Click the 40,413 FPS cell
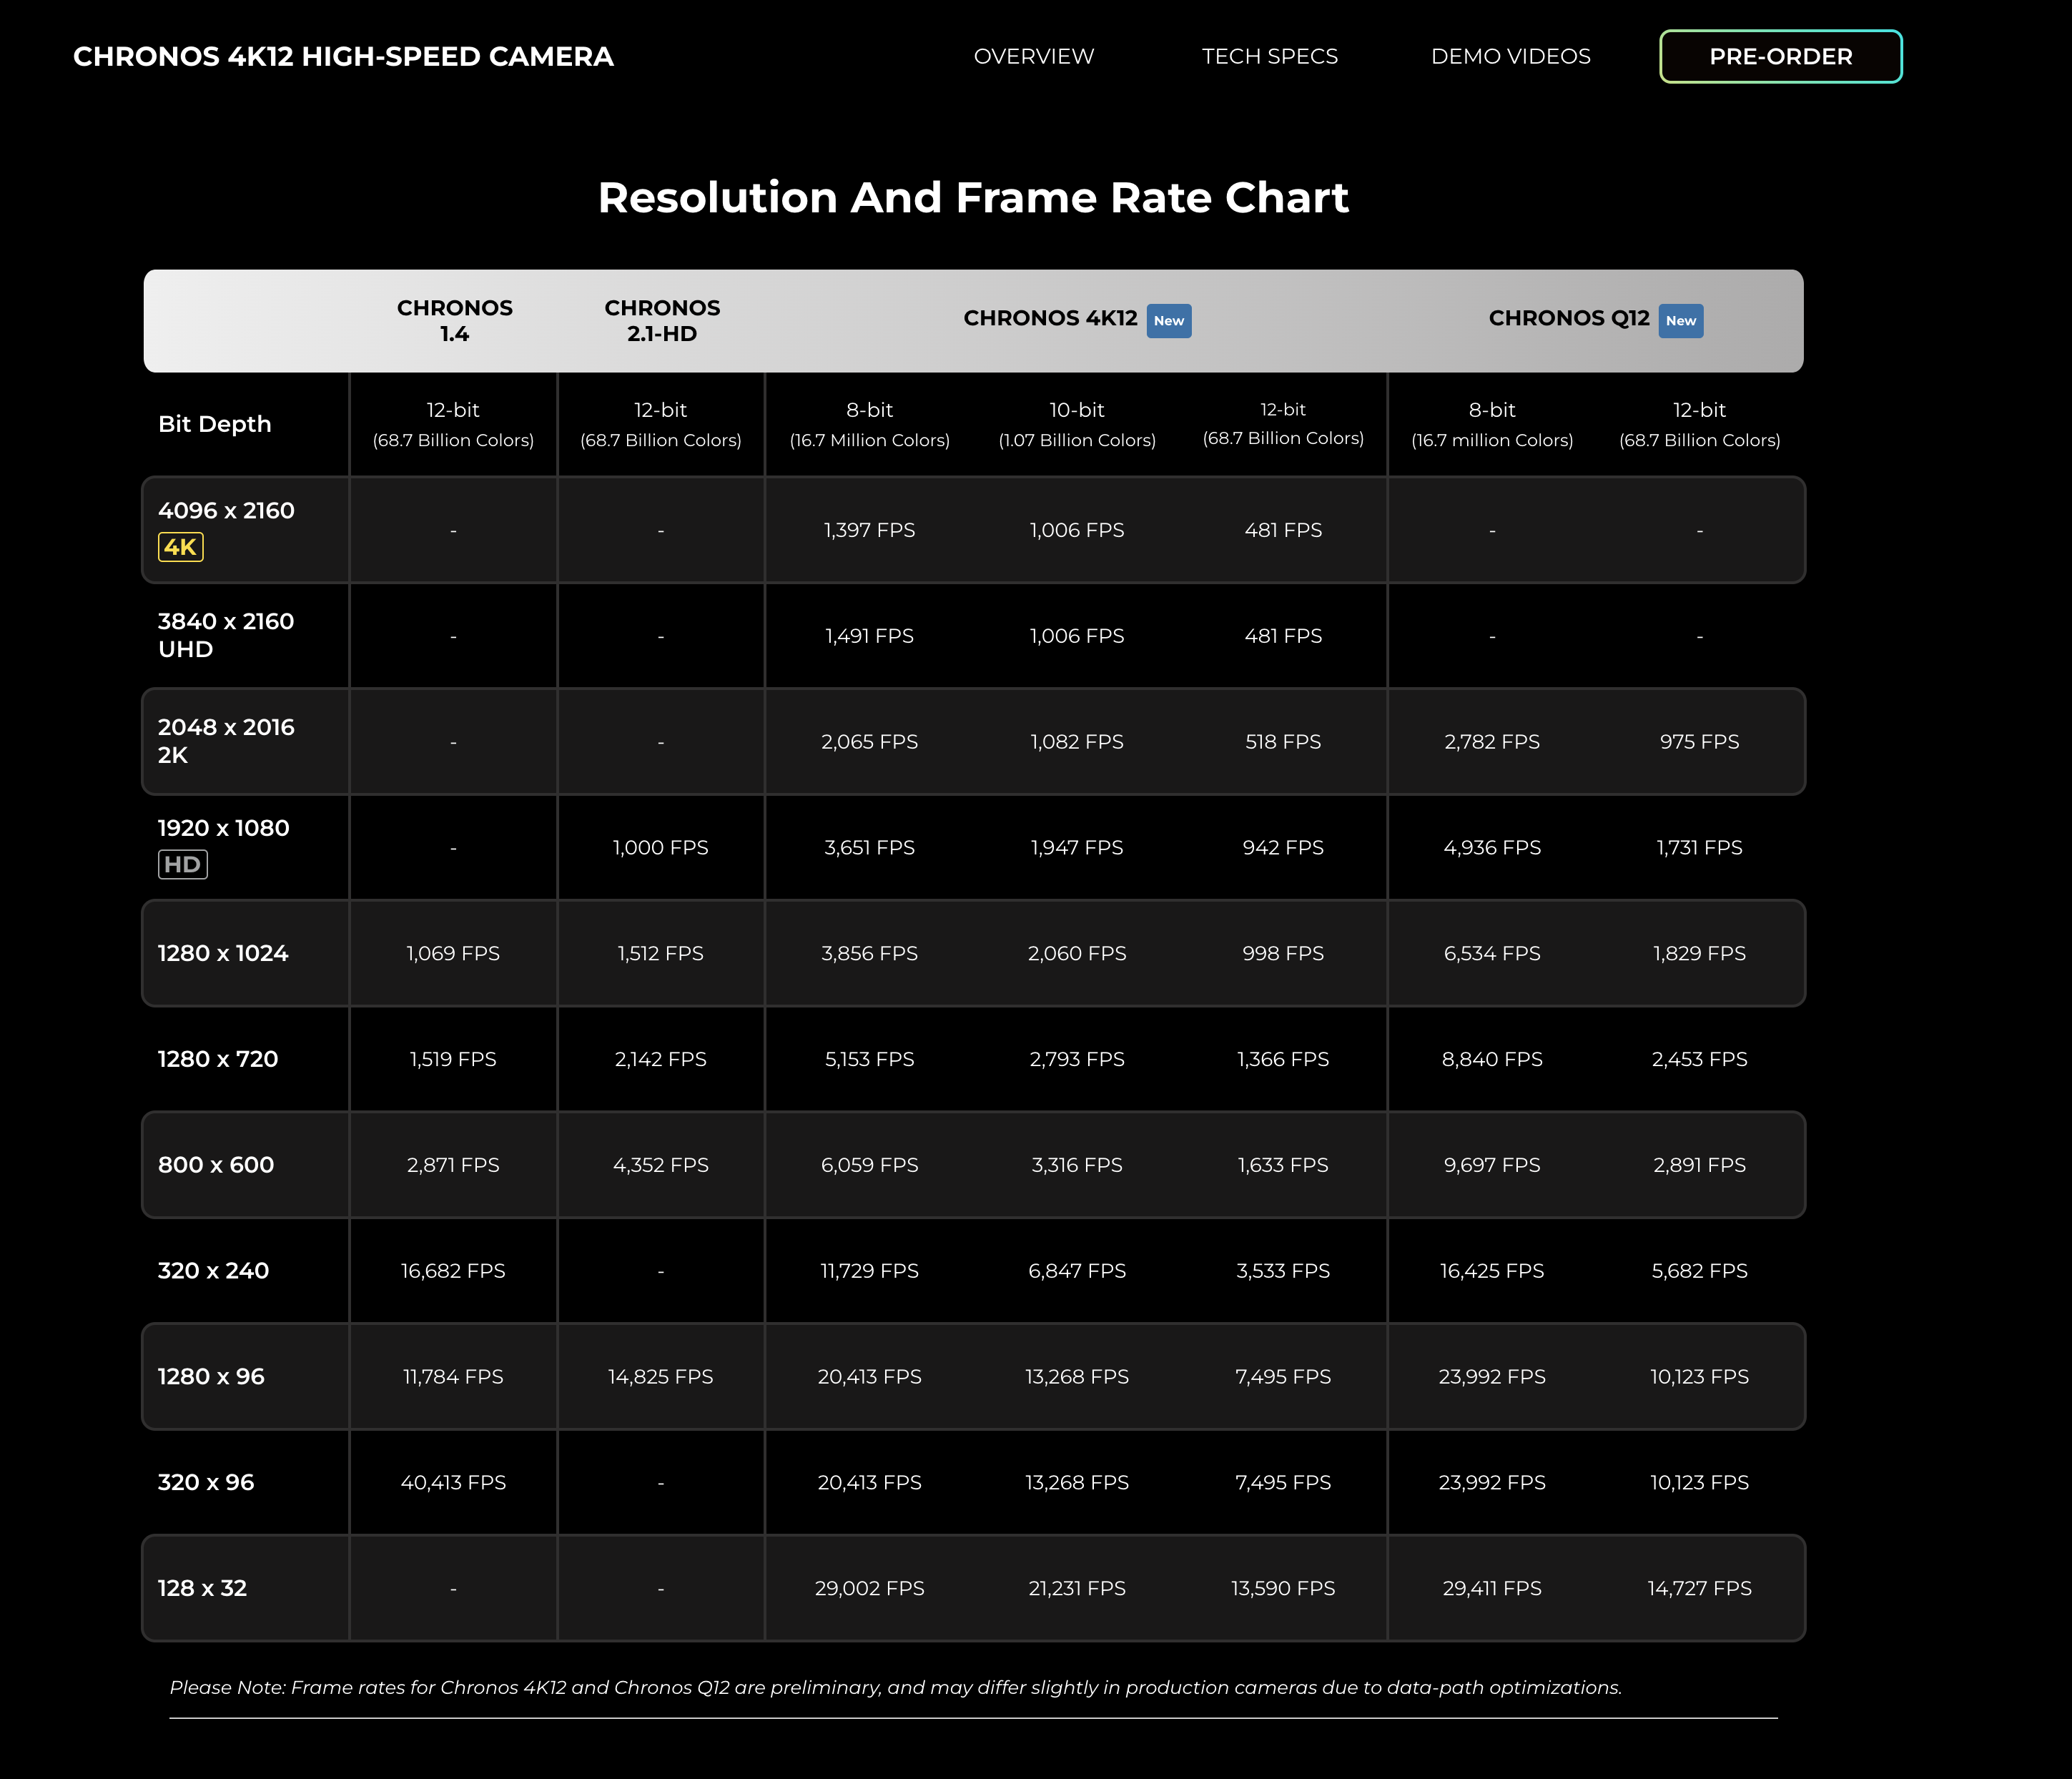The width and height of the screenshot is (2072, 1779). click(x=453, y=1483)
